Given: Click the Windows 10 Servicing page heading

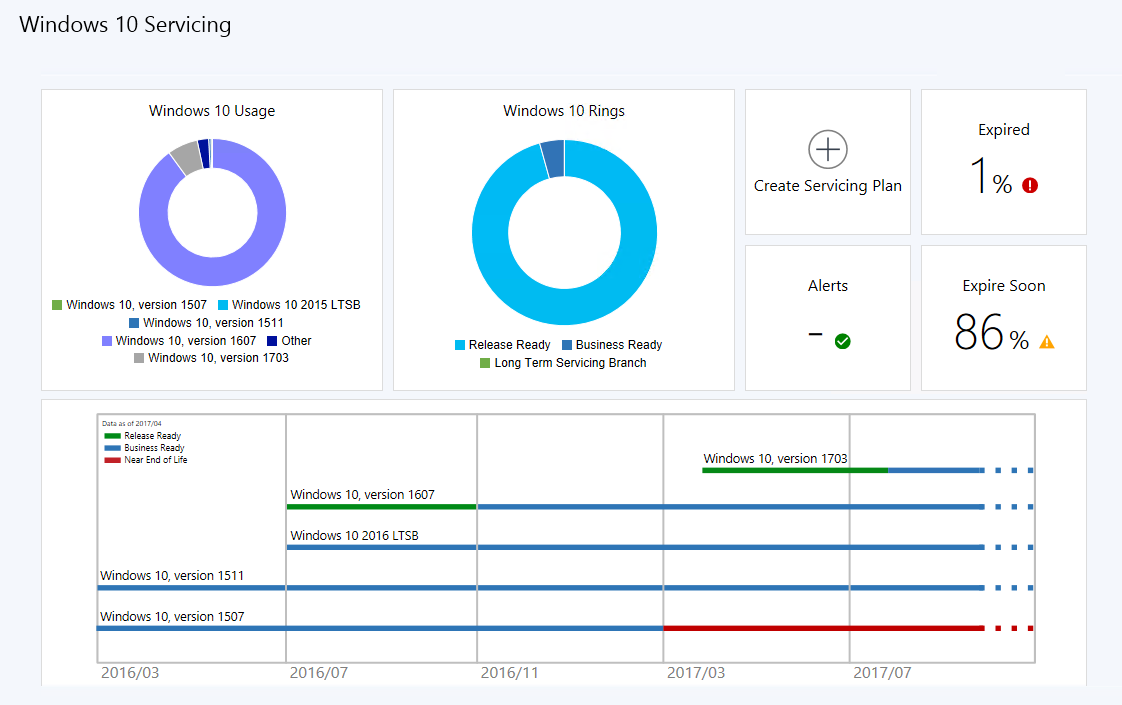Looking at the screenshot, I should pyautogui.click(x=125, y=24).
